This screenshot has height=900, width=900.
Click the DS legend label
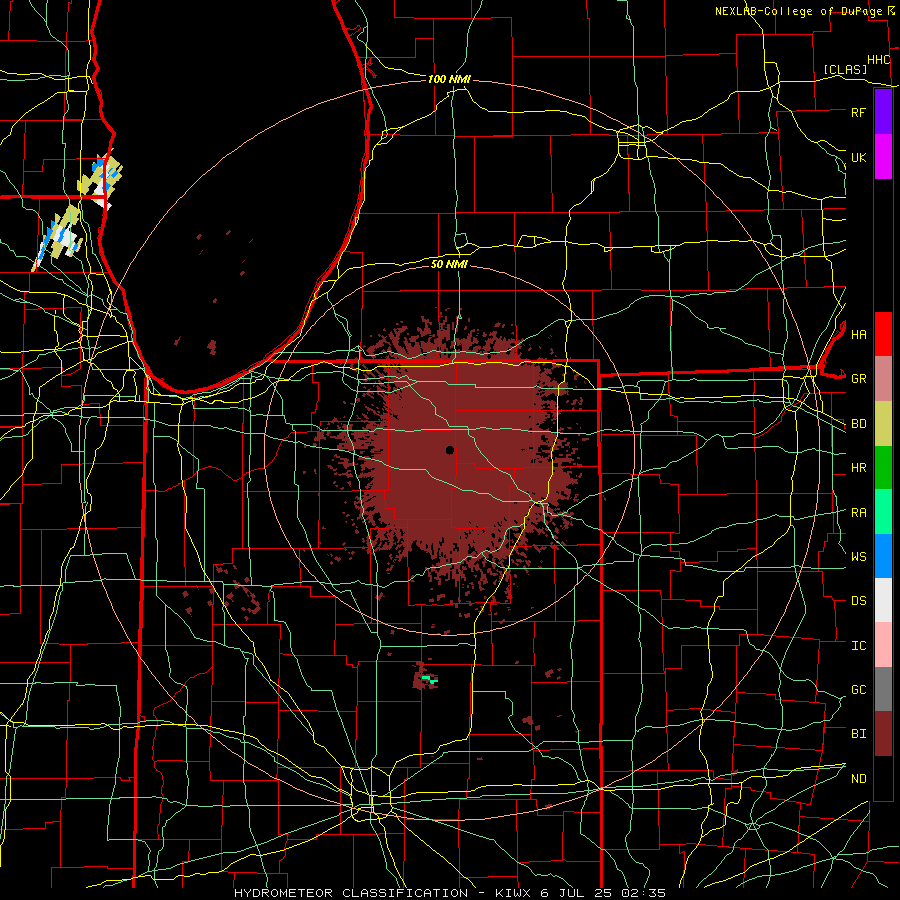858,600
